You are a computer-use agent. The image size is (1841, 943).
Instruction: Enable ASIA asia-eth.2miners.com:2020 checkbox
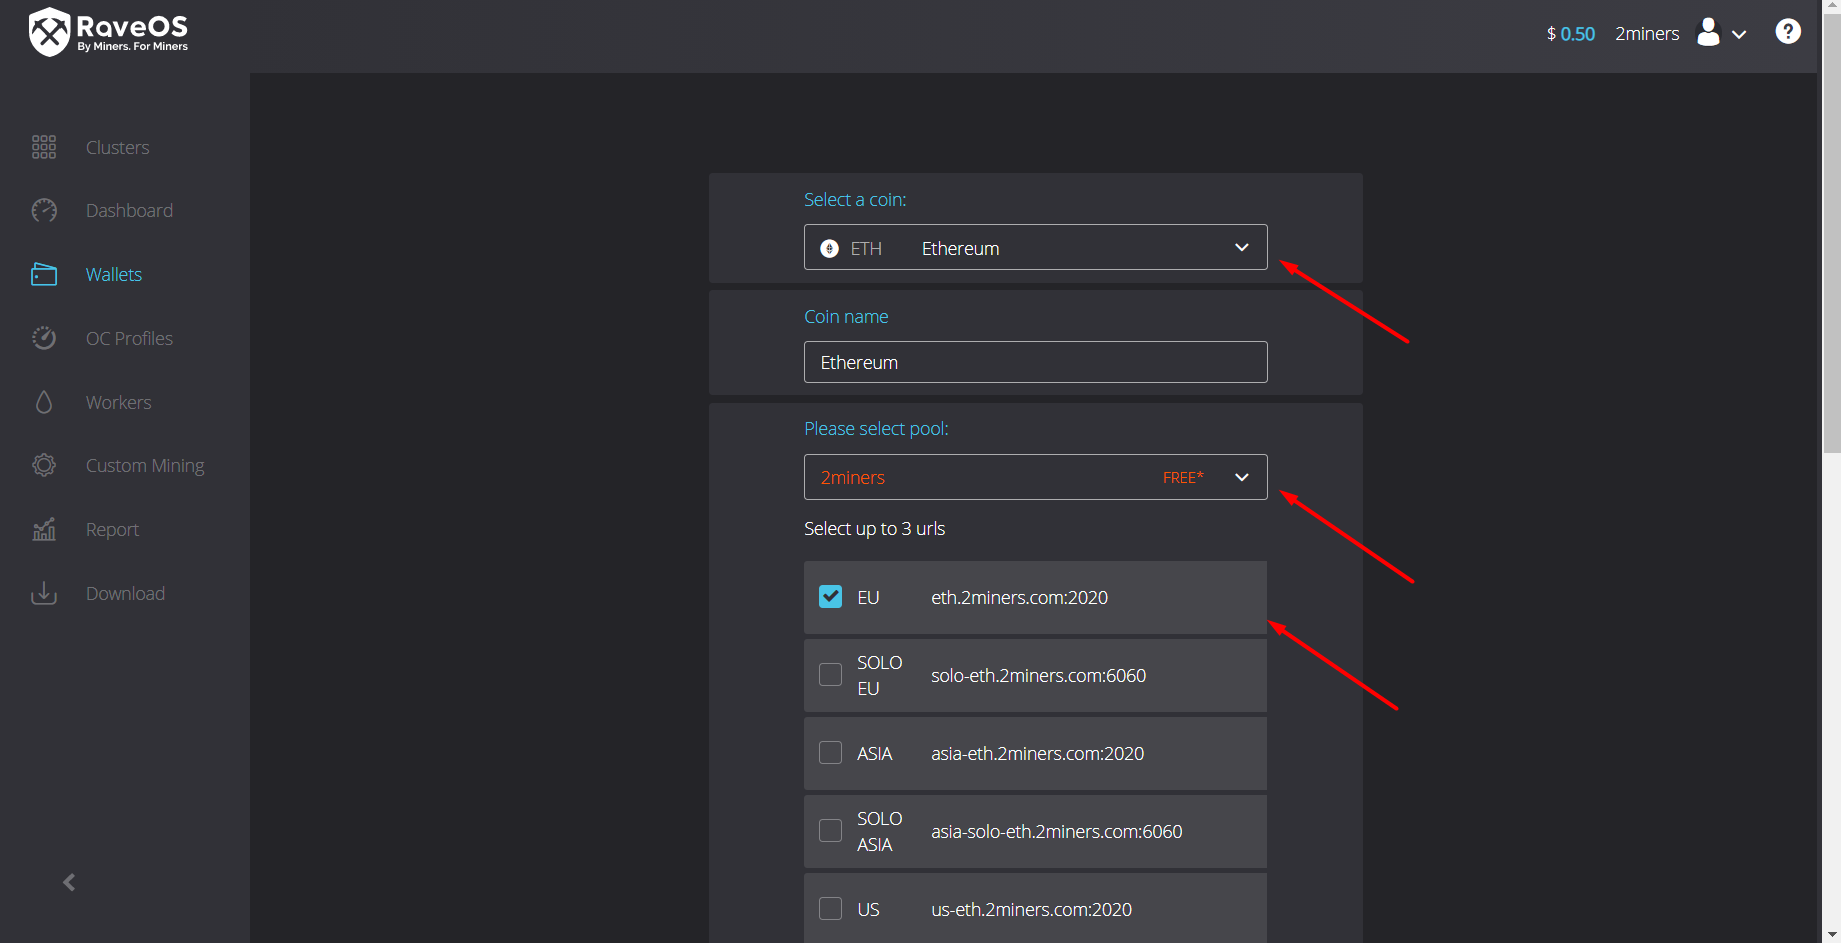[x=830, y=753]
